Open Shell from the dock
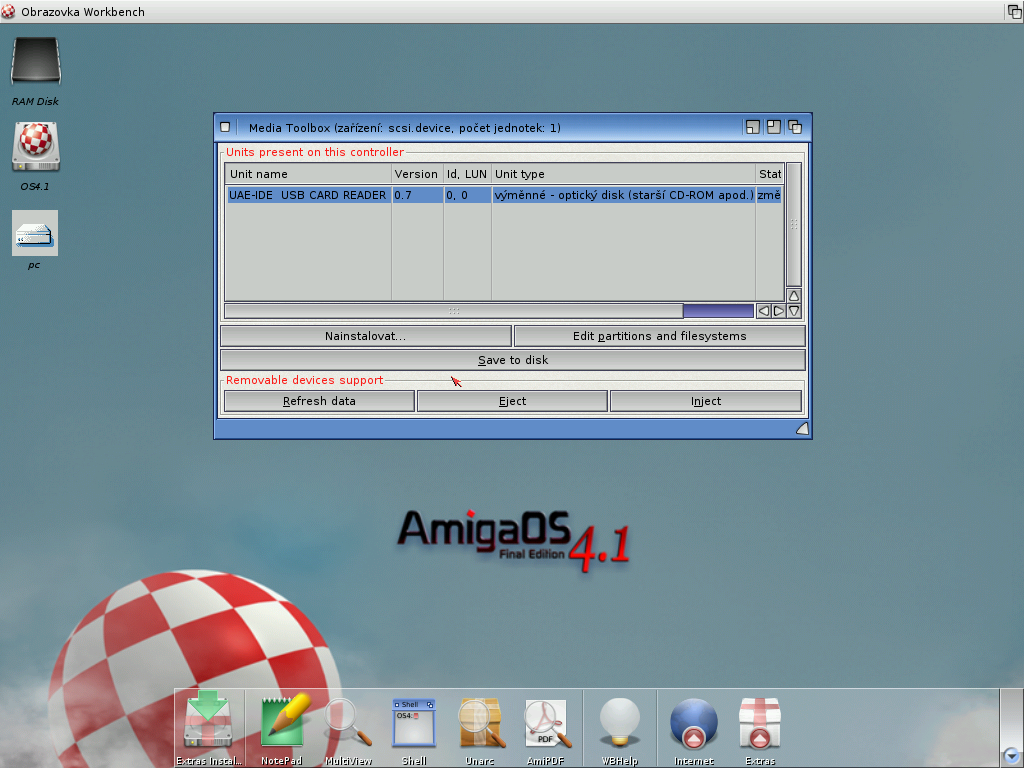Screen dimensions: 1024x768 pyautogui.click(x=414, y=722)
